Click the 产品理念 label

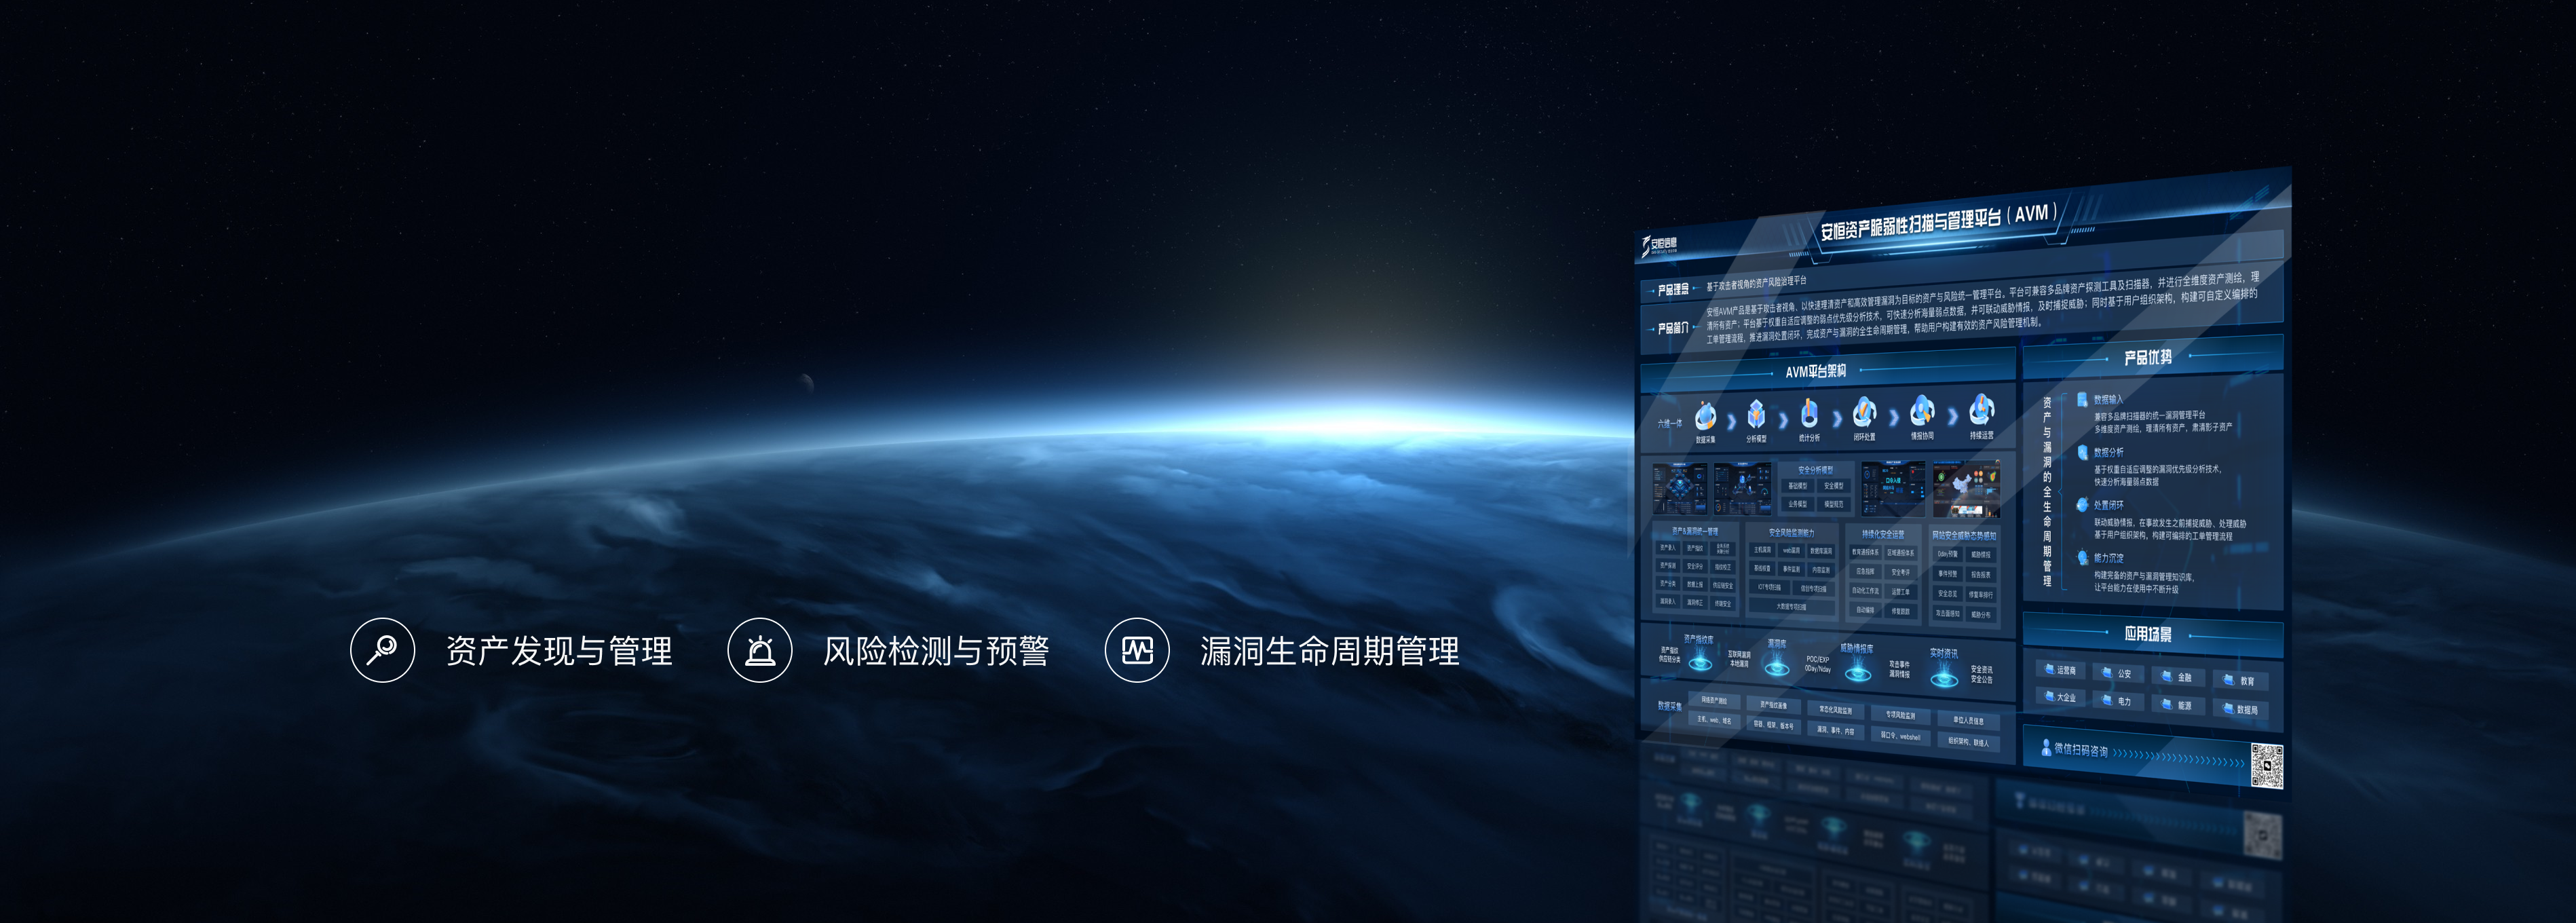(1673, 290)
